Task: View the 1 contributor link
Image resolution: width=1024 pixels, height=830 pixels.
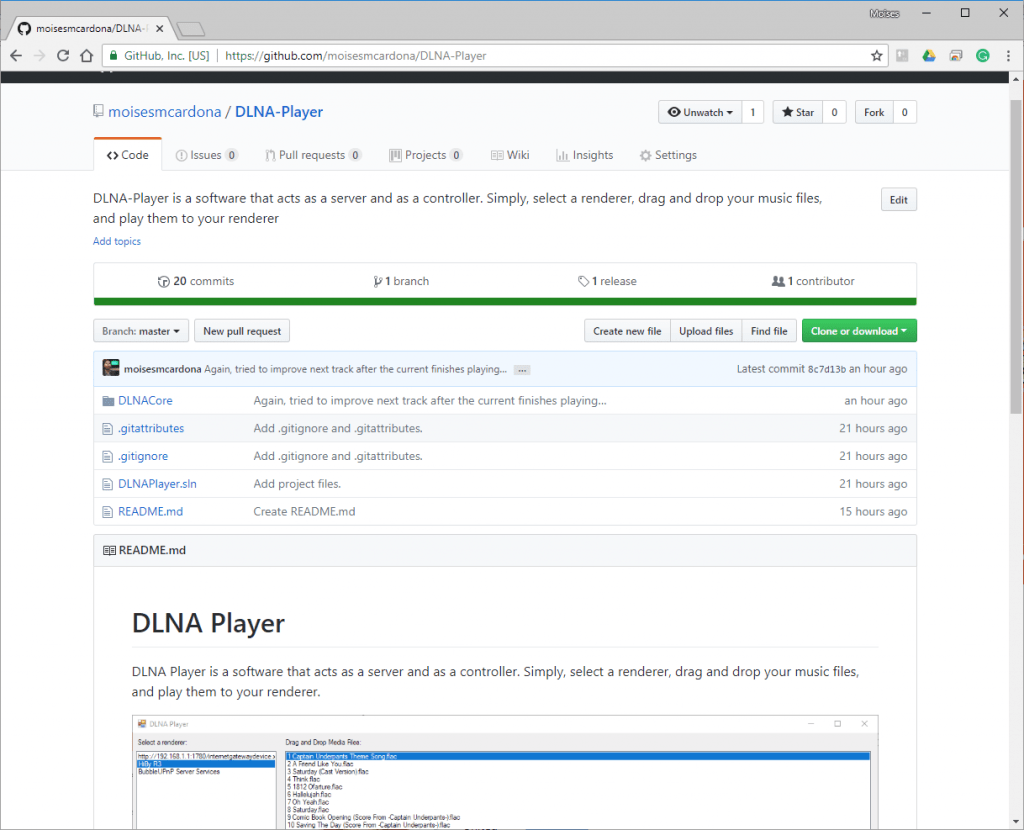Action: click(x=813, y=281)
